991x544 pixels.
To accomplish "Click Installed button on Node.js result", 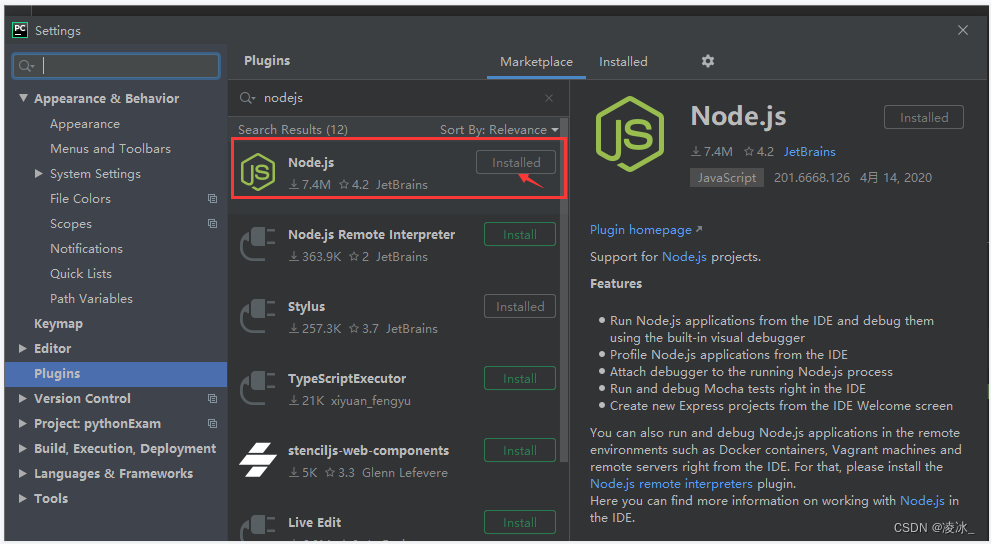I will click(516, 162).
